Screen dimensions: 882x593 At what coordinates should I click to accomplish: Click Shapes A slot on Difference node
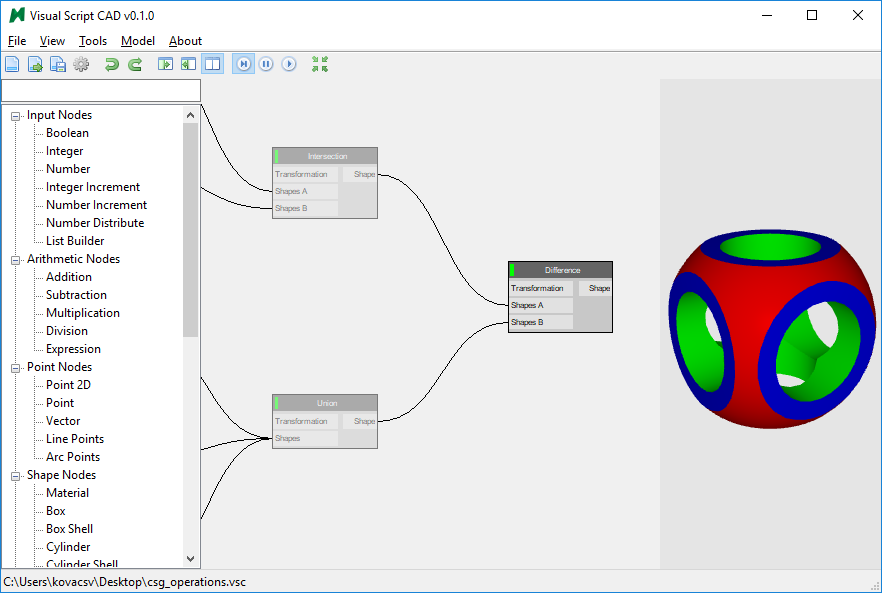point(541,306)
